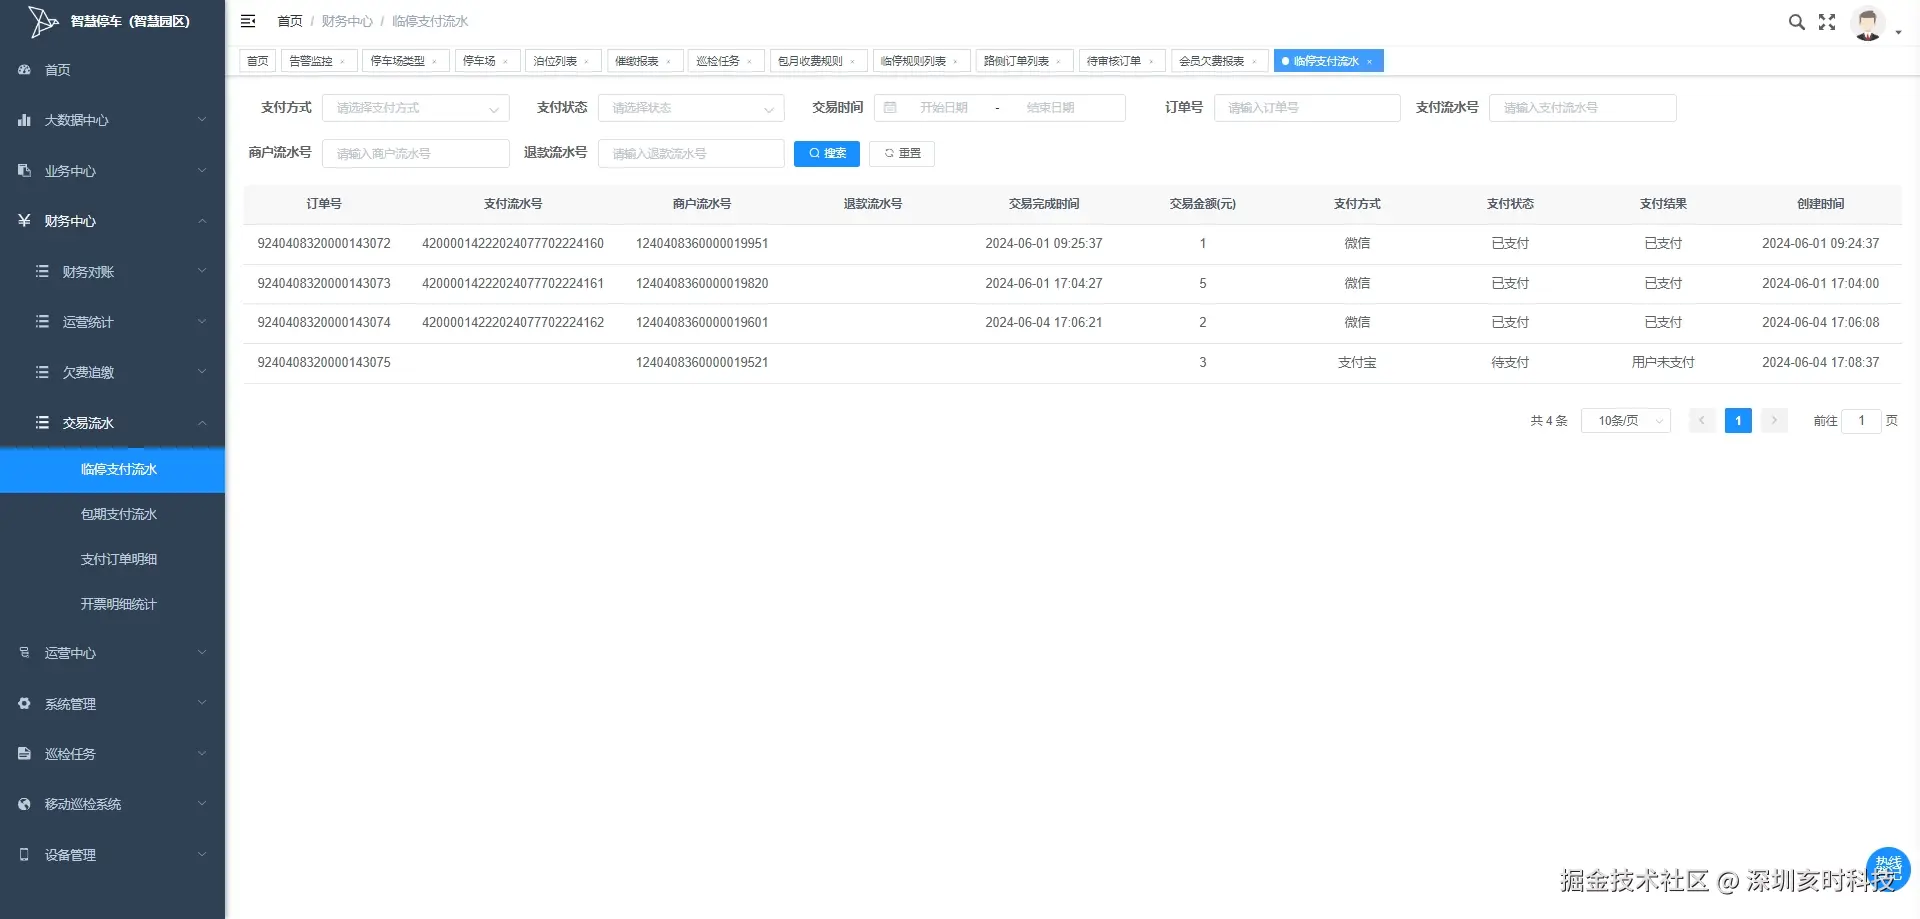
Task: Go to next page arrow
Action: 1774,421
